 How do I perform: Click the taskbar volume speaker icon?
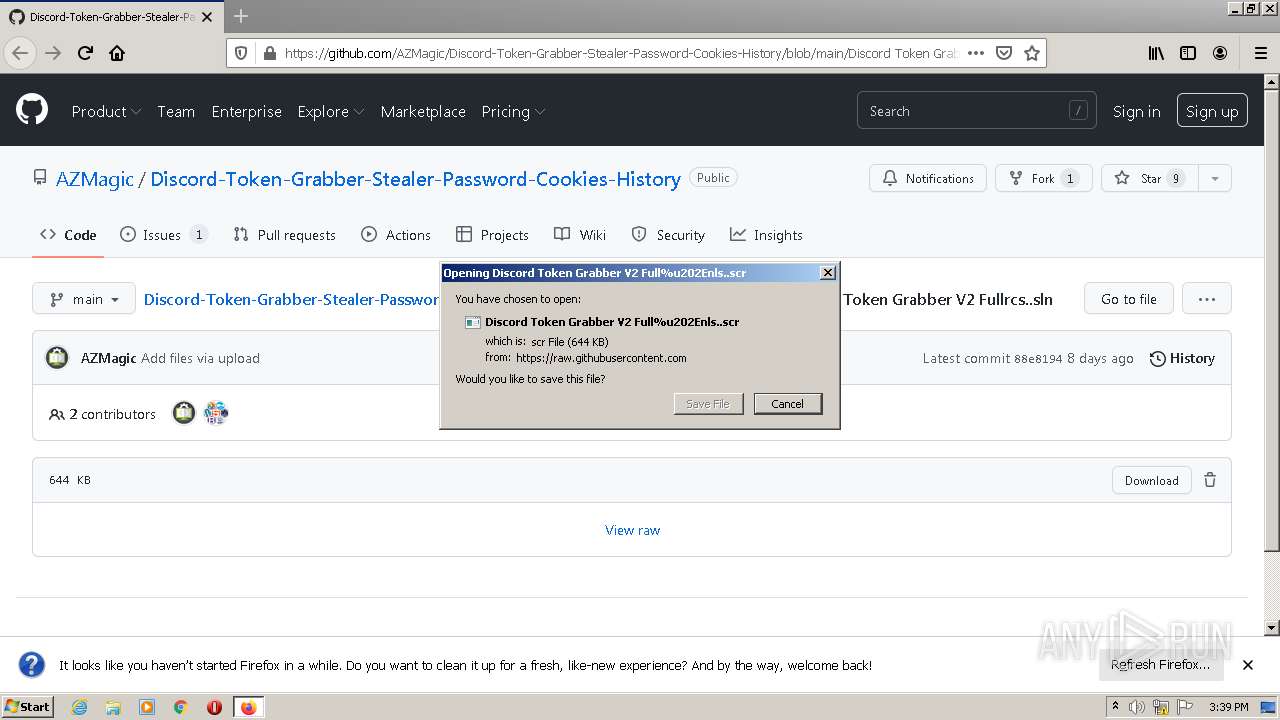[1136, 707]
